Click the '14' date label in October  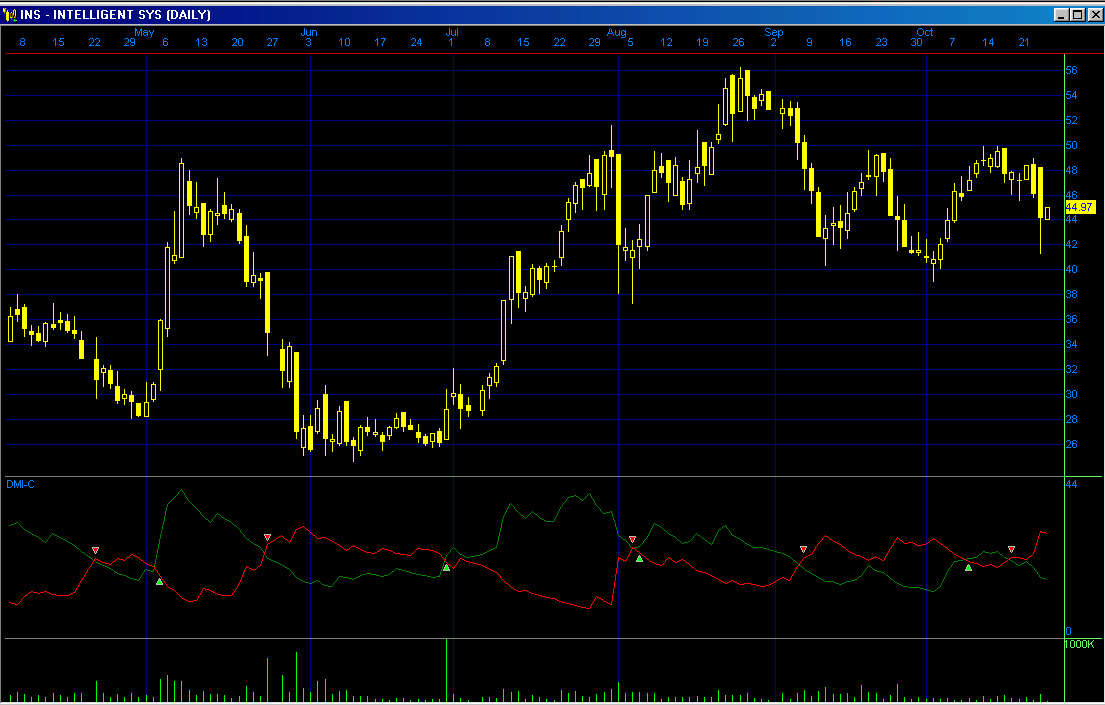[x=988, y=42]
